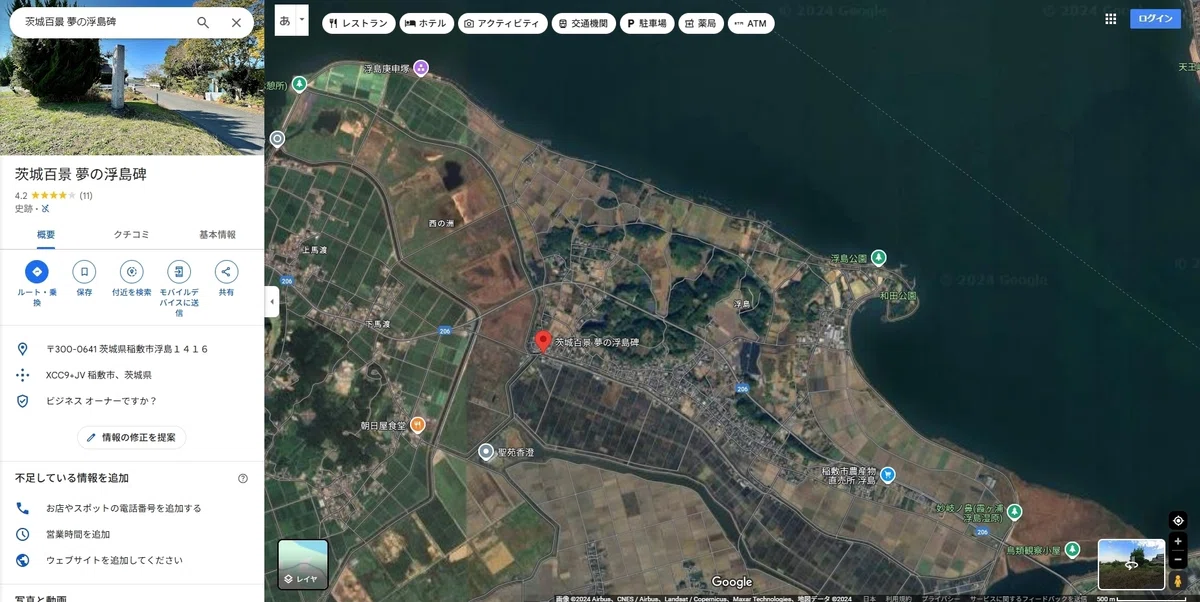The width and height of the screenshot is (1200, 602).
Task: Click the 朝日屋食堂 restaurant marker
Action: (x=418, y=425)
